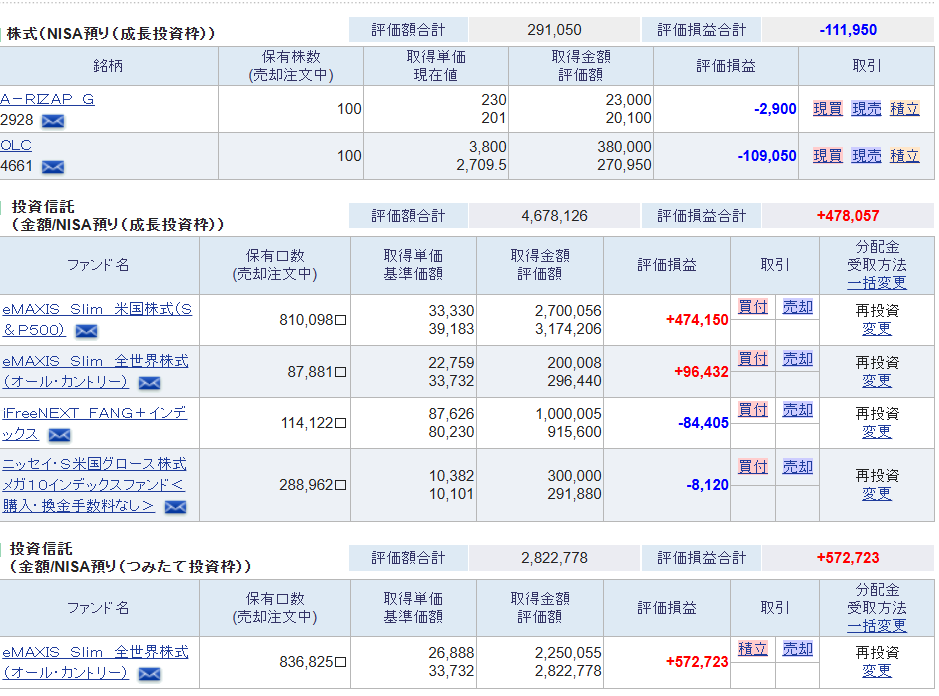The height and width of the screenshot is (696, 939).
Task: Open the iFreeNEXT FANG+インデックス fund link
Action: [x=94, y=413]
